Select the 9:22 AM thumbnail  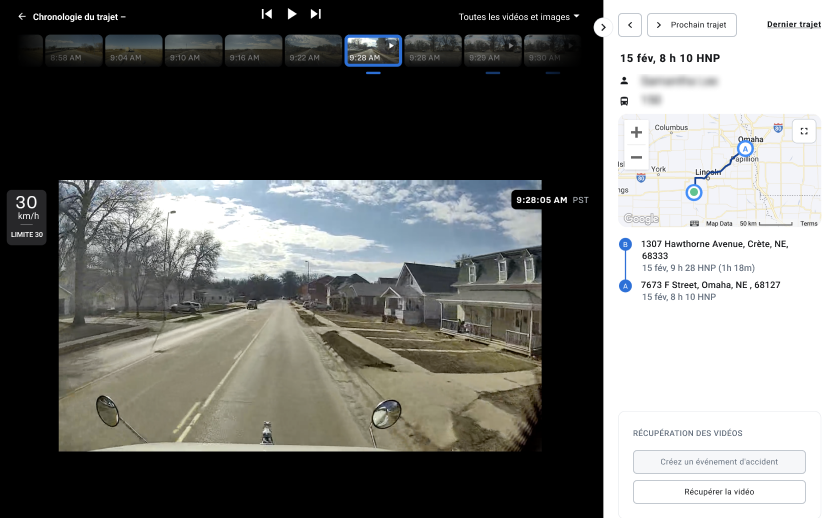(x=313, y=51)
